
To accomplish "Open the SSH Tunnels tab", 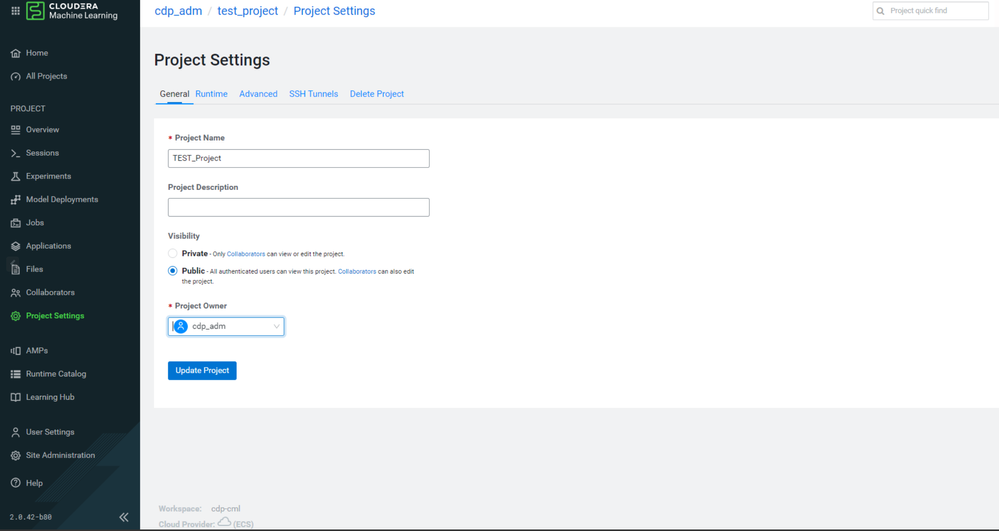I will click(313, 94).
